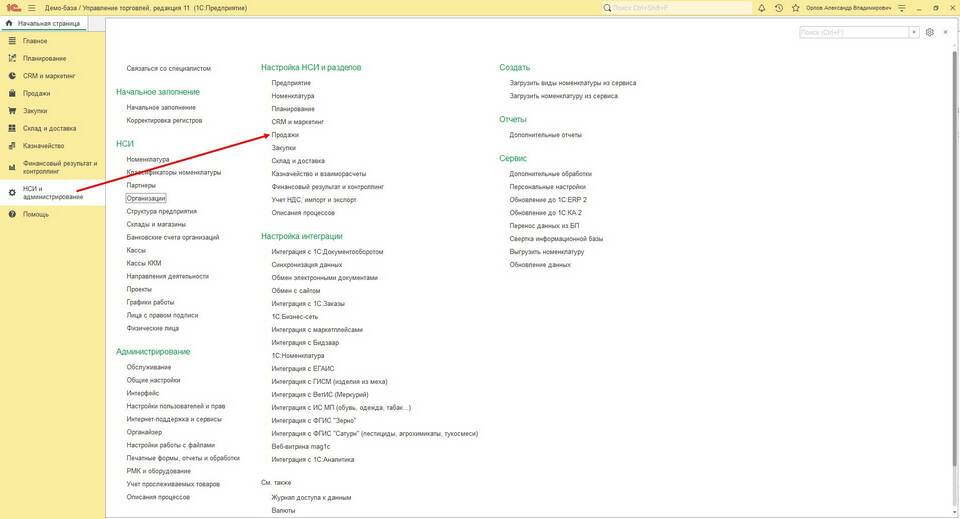This screenshot has width=960, height=519.
Task: Open the history clock icon
Action: pos(779,8)
